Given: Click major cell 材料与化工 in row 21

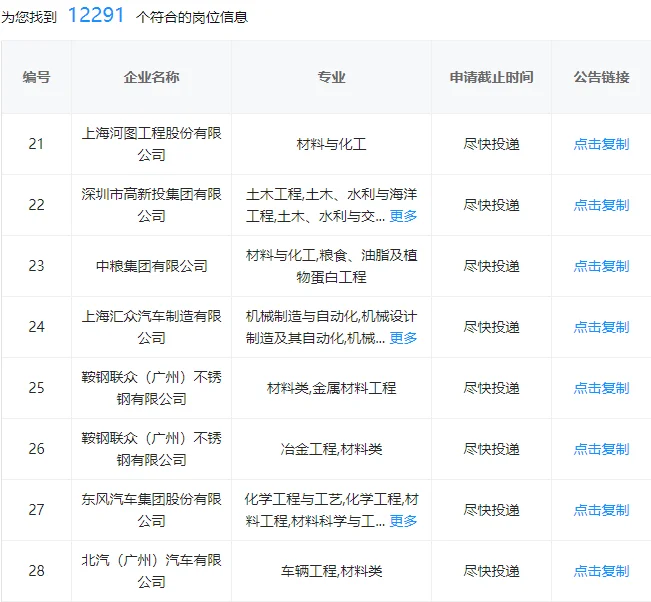Looking at the screenshot, I should click(331, 144).
